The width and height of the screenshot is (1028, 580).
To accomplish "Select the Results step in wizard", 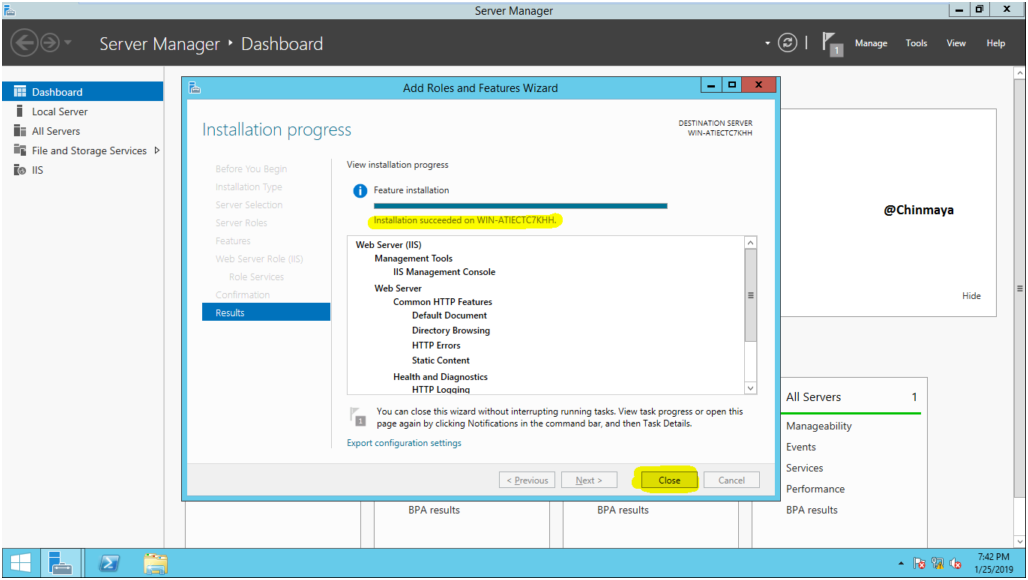I will [266, 313].
